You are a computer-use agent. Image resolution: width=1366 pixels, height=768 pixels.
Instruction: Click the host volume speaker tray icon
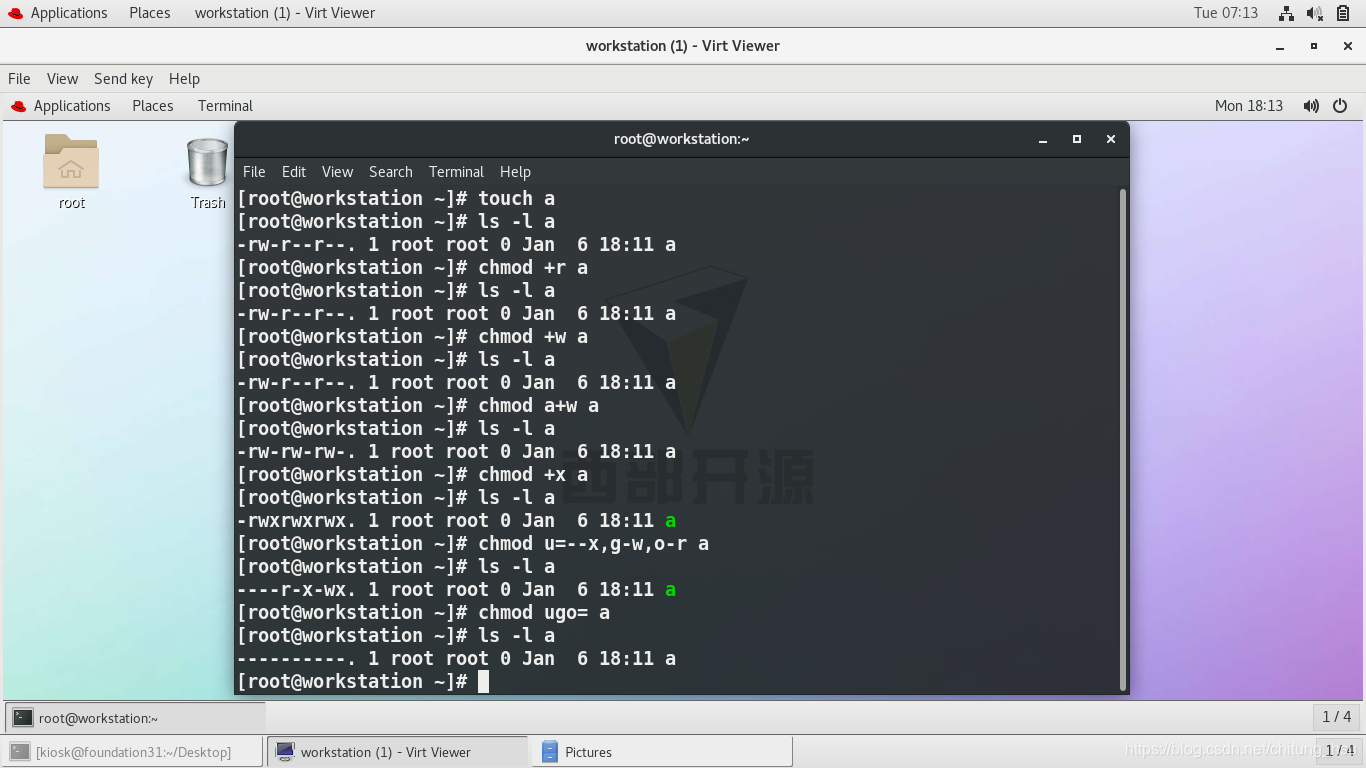tap(1315, 13)
